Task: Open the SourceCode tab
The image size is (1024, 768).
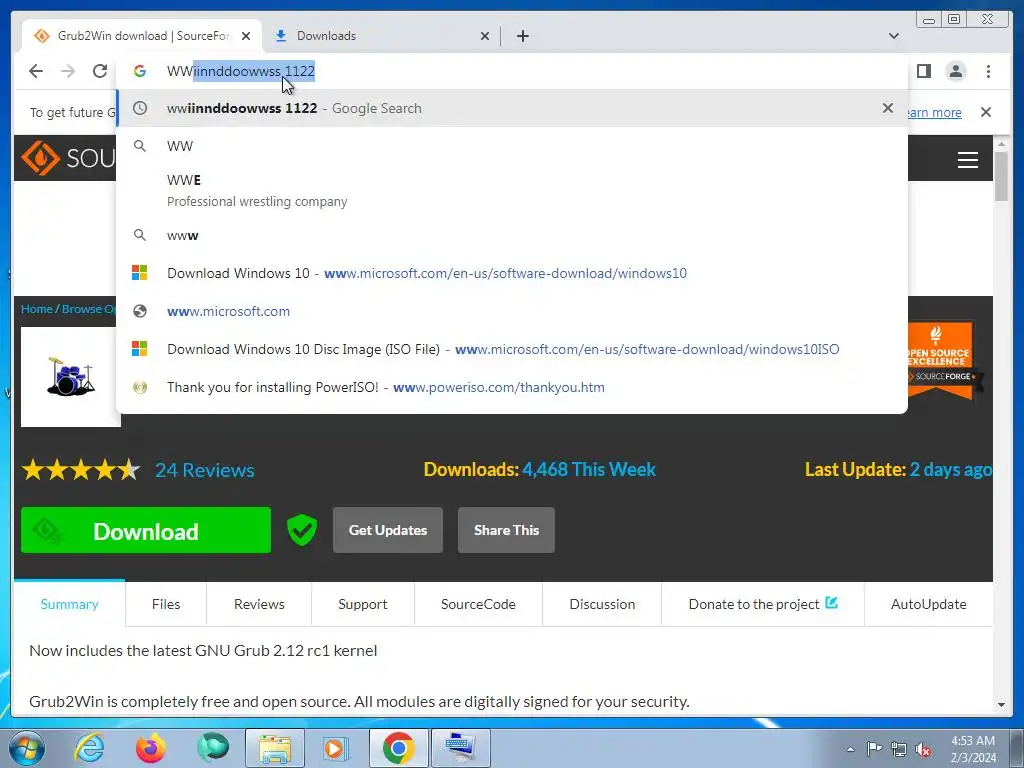Action: (x=478, y=604)
